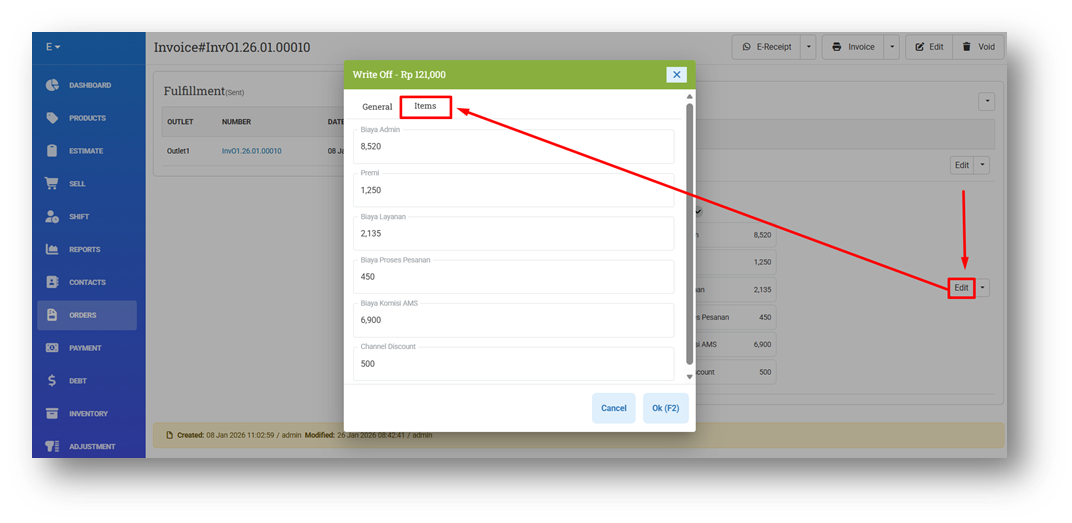This screenshot has width=1072, height=523.
Task: Click the dialog vertical scrollbar thumb
Action: (689, 234)
